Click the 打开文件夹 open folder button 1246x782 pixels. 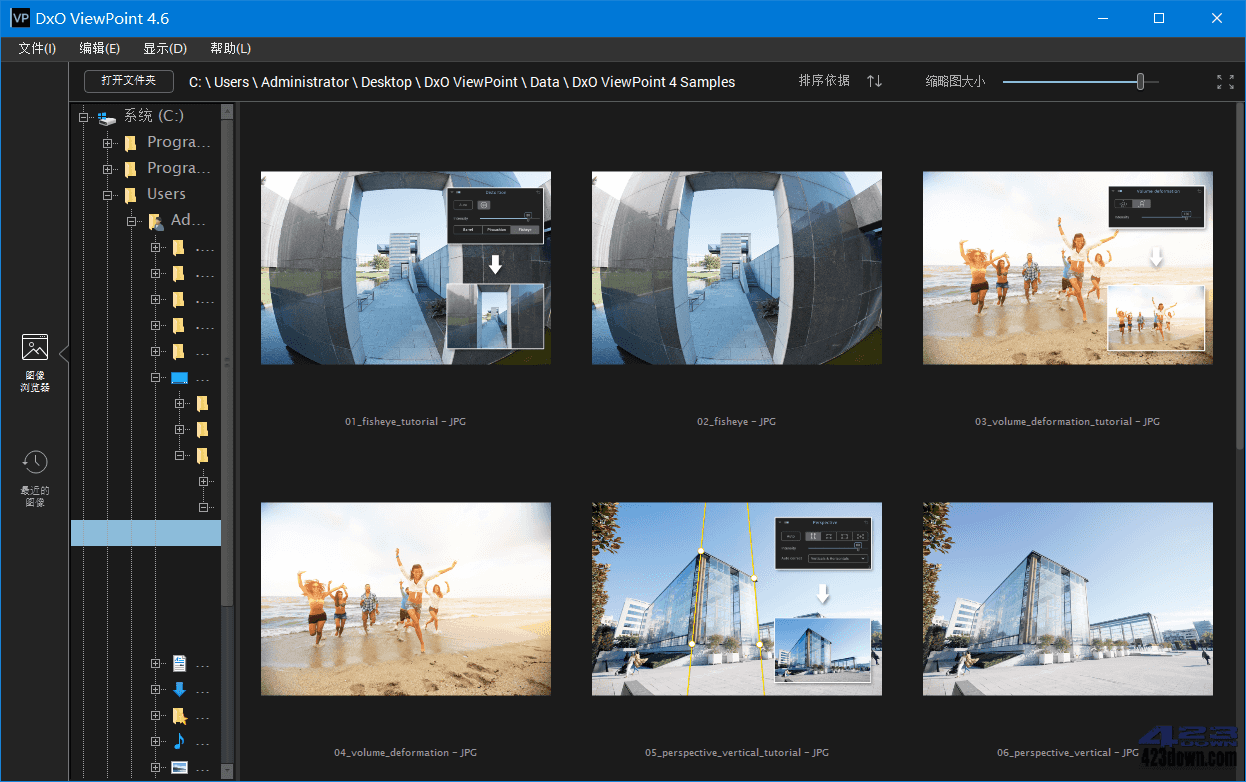(x=129, y=81)
